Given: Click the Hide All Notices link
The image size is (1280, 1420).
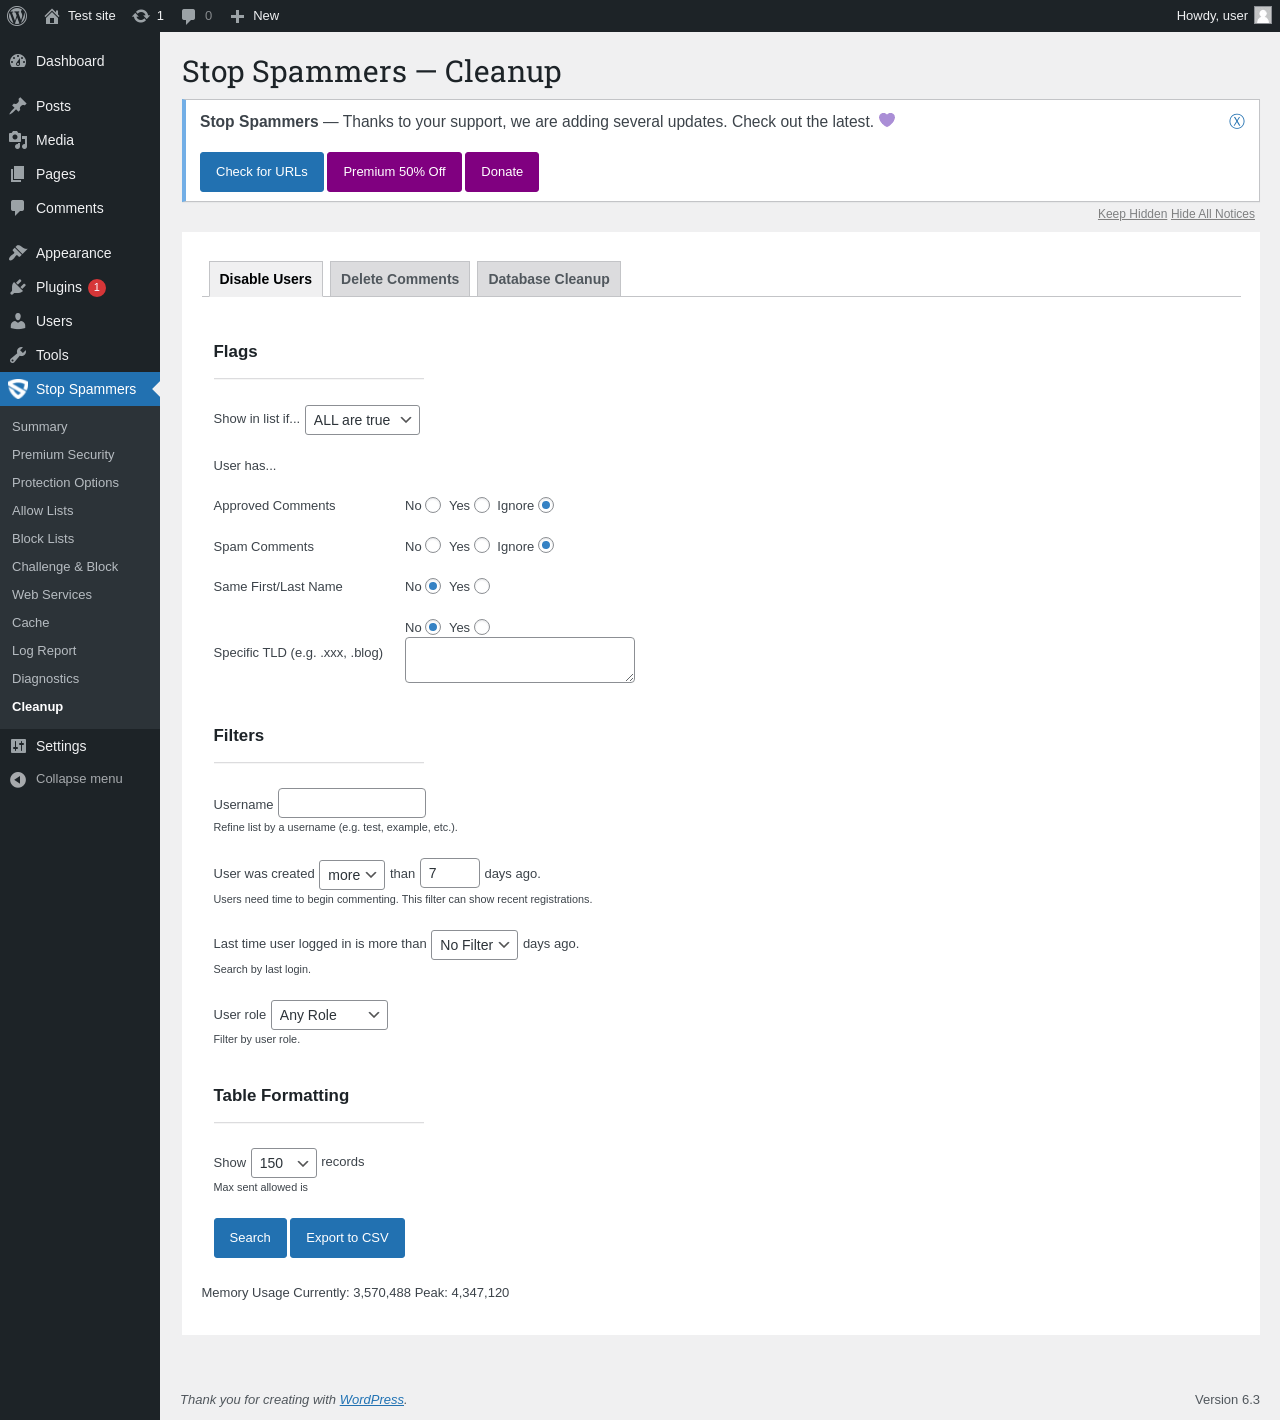Looking at the screenshot, I should [1213, 214].
